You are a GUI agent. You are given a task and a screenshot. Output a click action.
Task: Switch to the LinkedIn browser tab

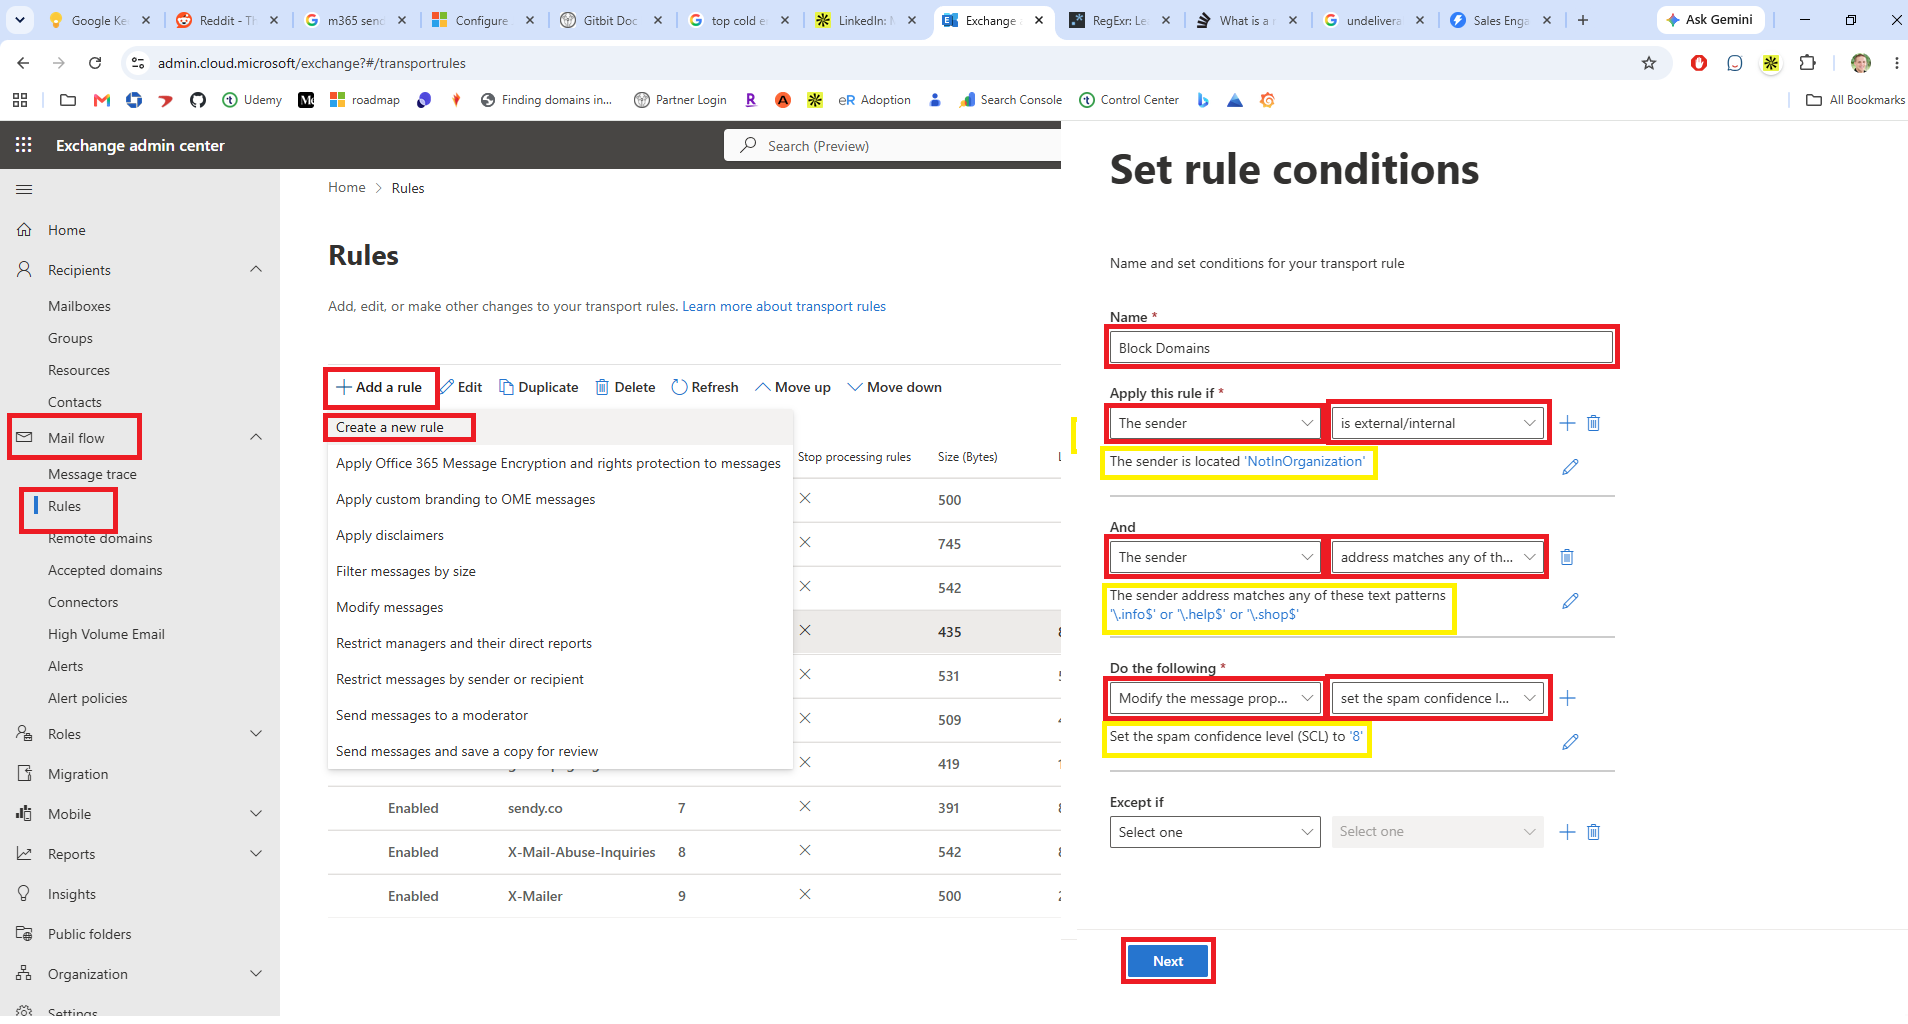click(x=864, y=20)
